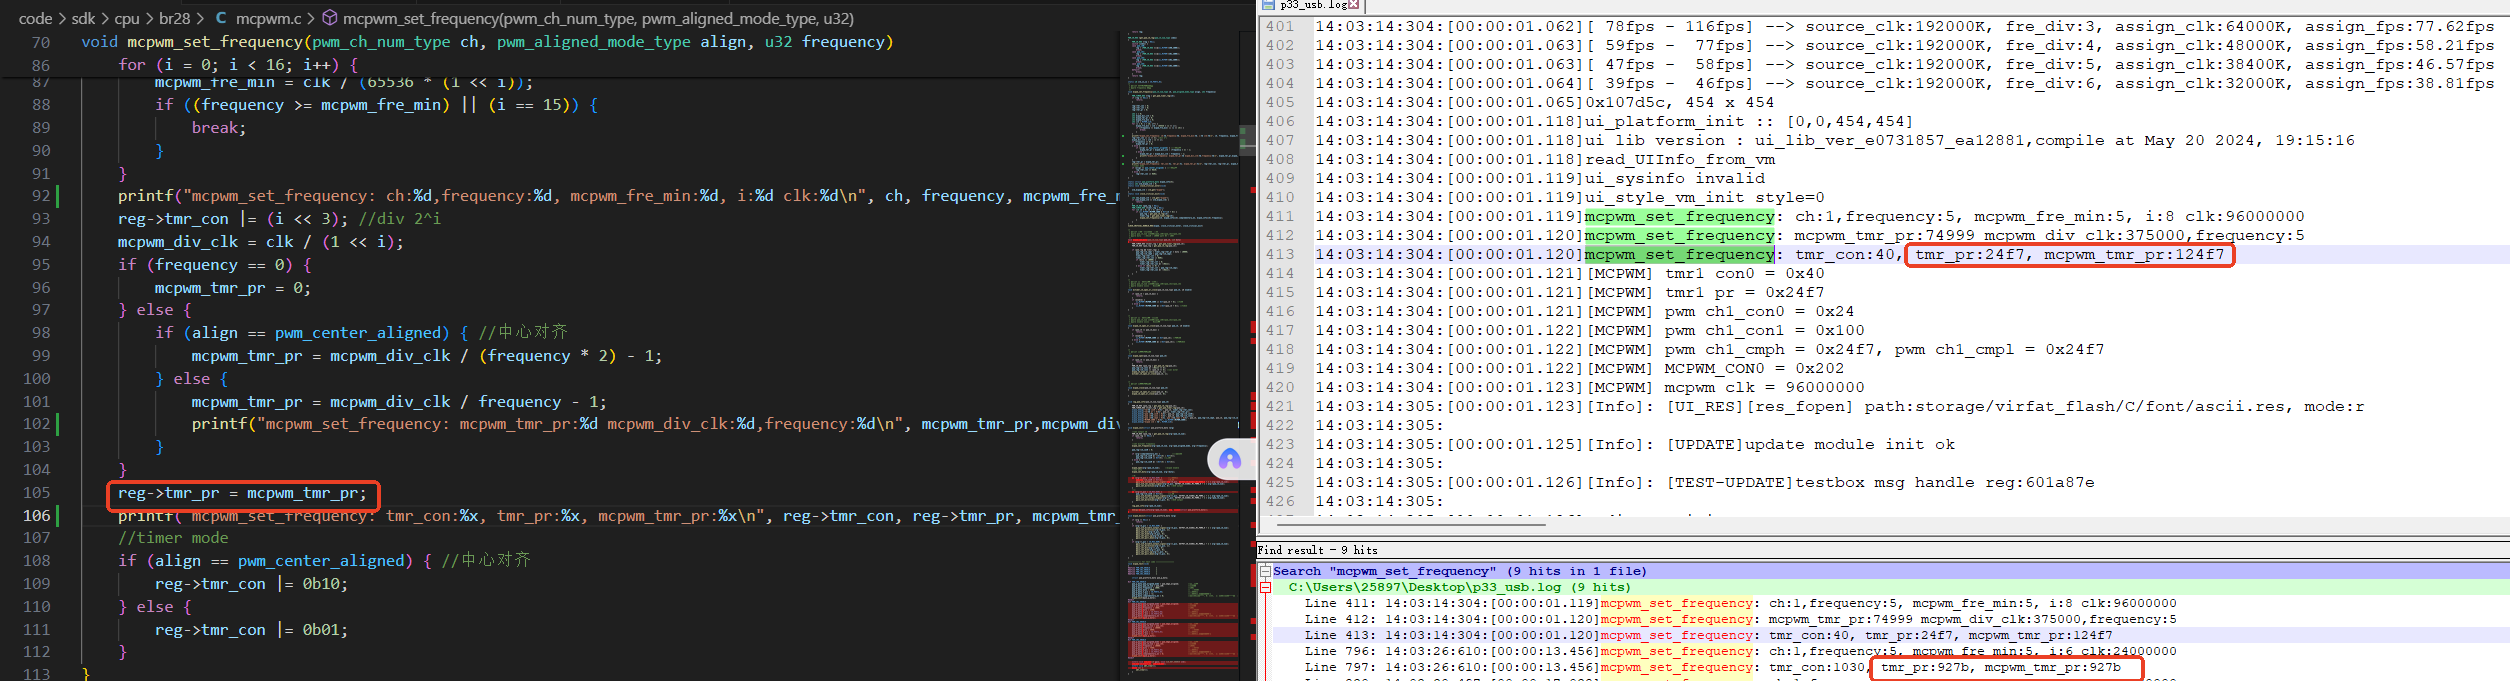
Task: Jump to search result 'Line 412'
Action: click(1740, 619)
